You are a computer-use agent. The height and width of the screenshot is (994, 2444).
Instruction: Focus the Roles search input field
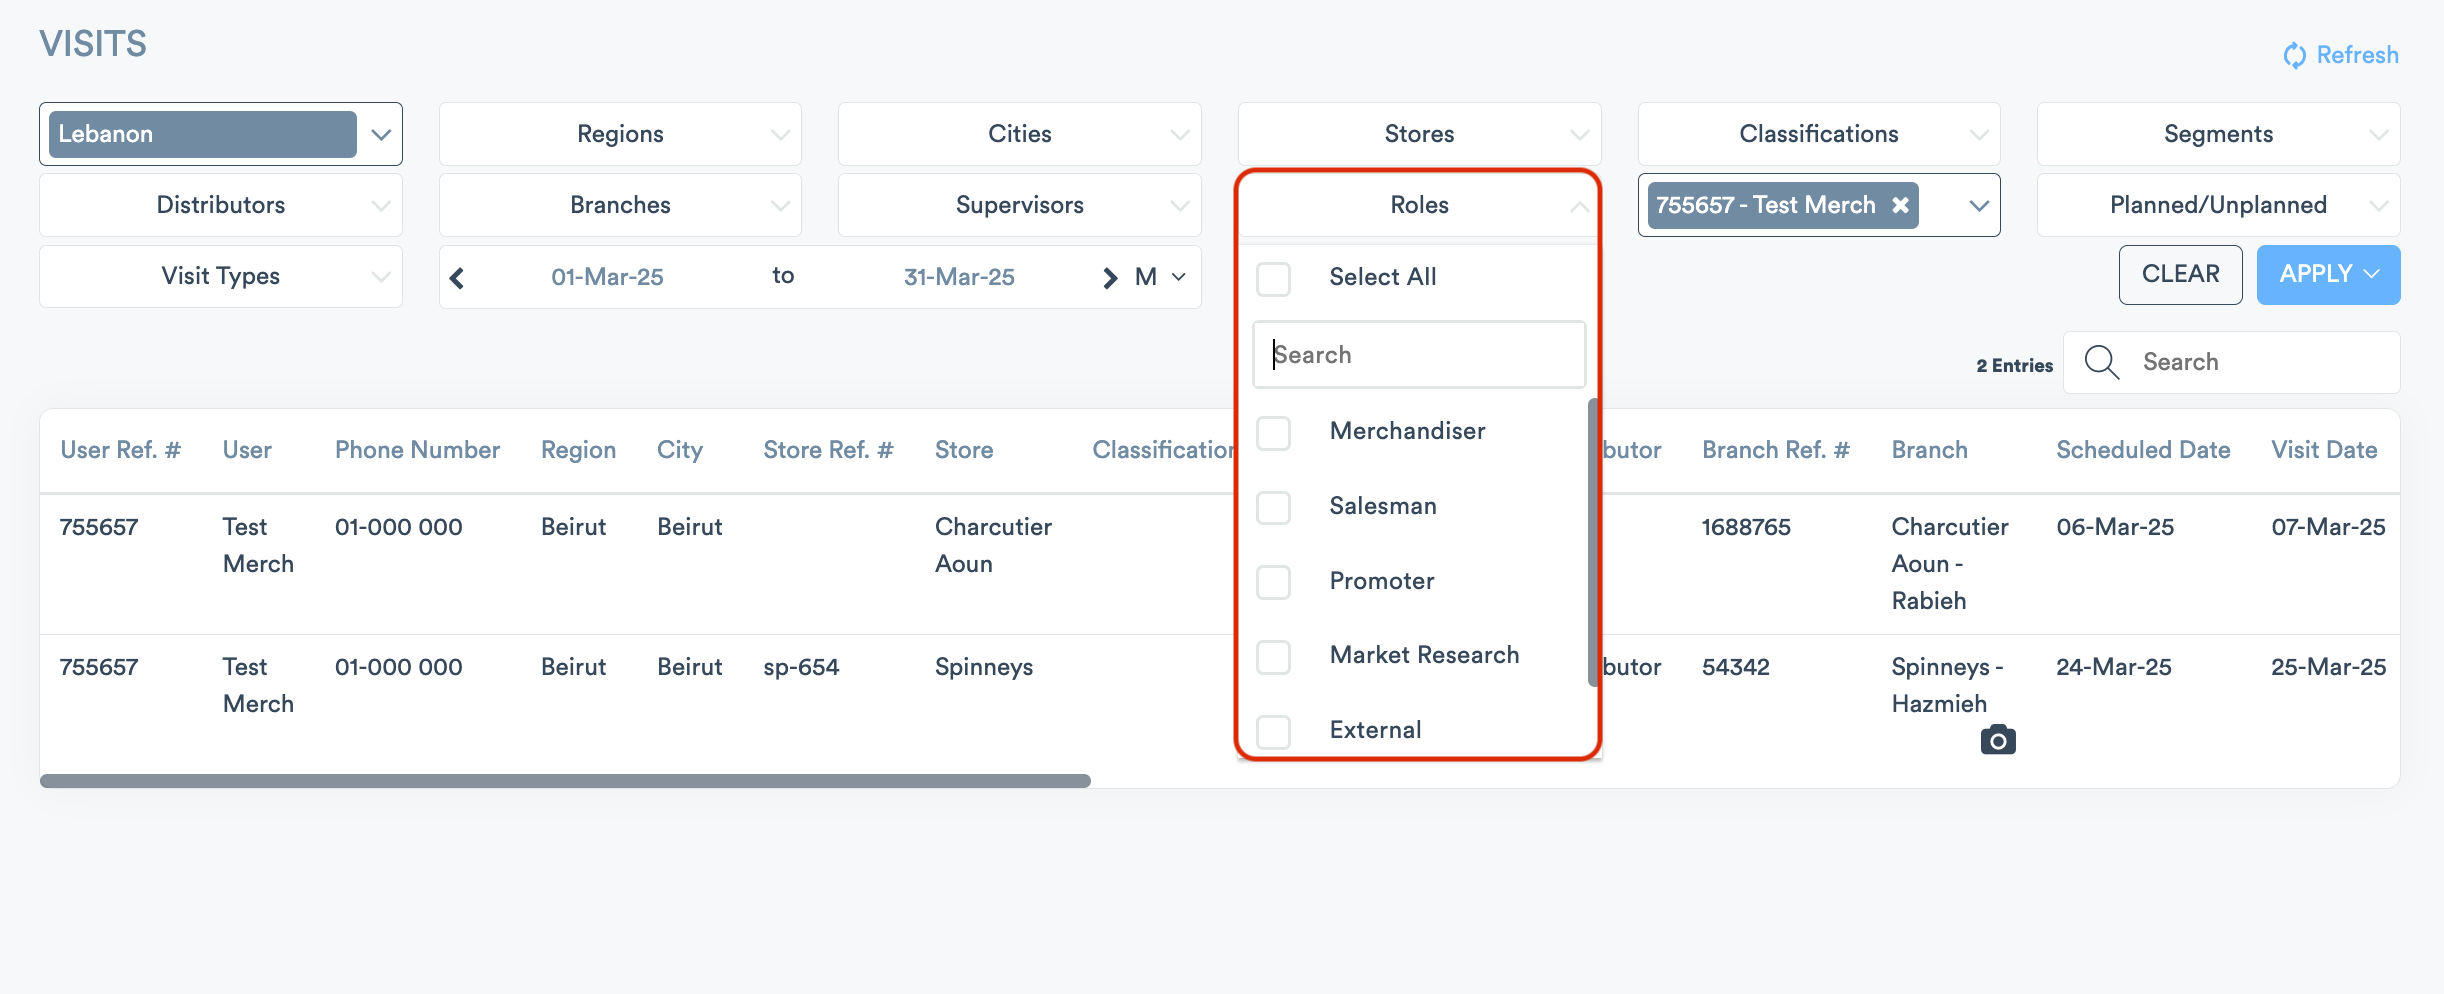[1420, 355]
